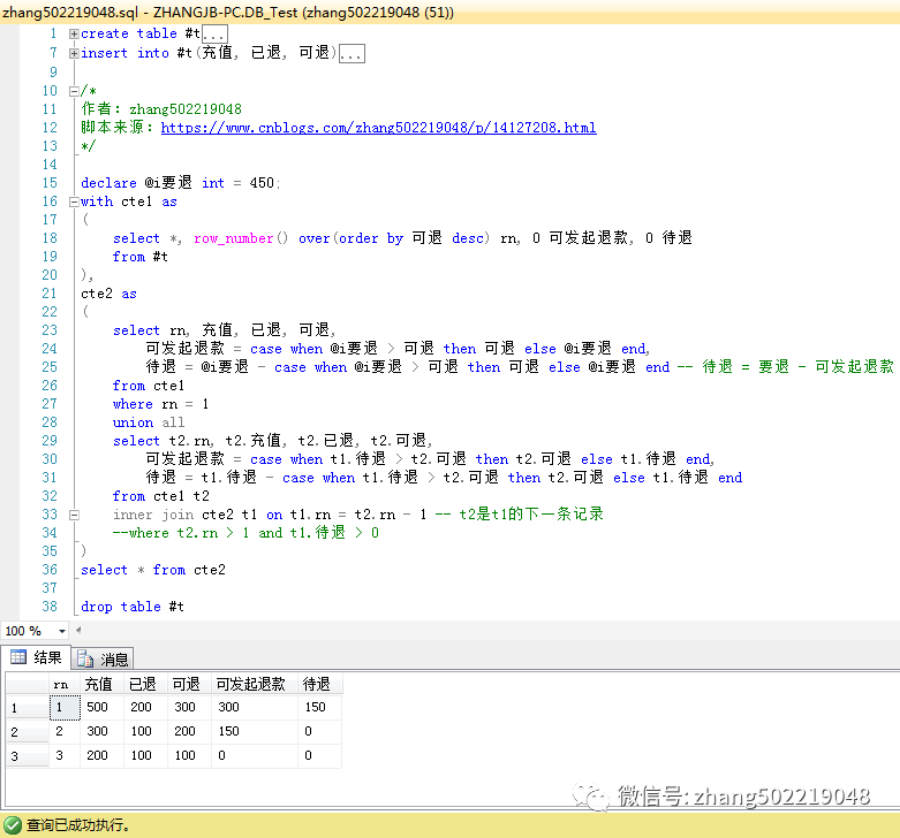Open the 100 % zoom dropdown
This screenshot has width=900, height=838.
pos(62,631)
